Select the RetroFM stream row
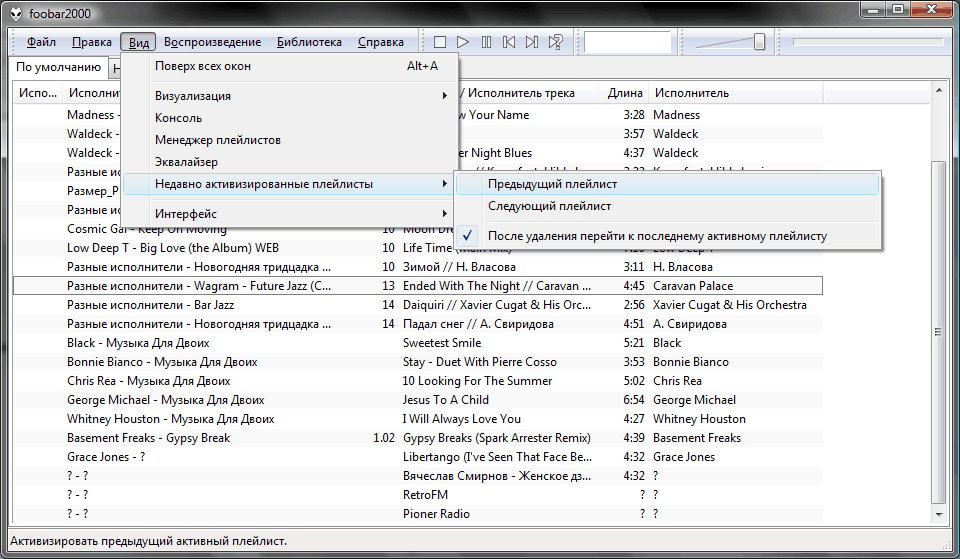This screenshot has height=559, width=960. tap(418, 495)
